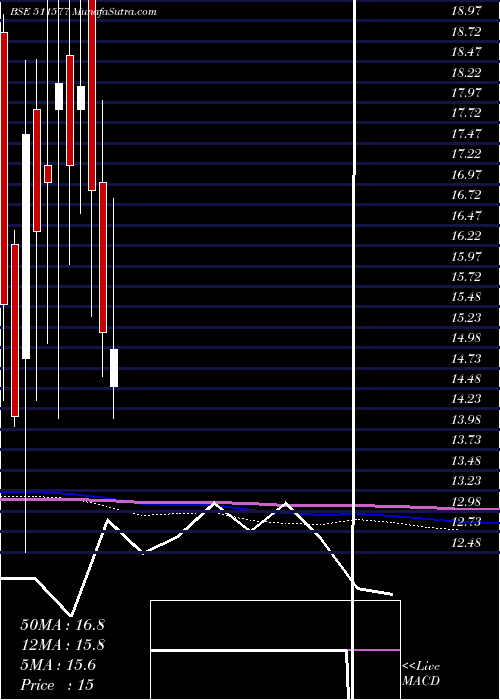The height and width of the screenshot is (700, 500).
Task: Click the 12.98 axis label
Action: pos(466,502)
